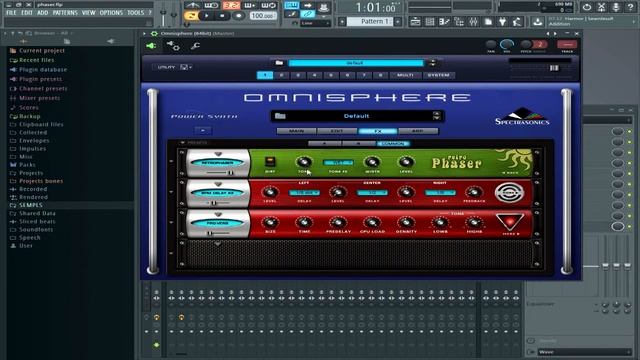Image resolution: width=640 pixels, height=360 pixels.
Task: Open the EDIT menu
Action: point(27,13)
